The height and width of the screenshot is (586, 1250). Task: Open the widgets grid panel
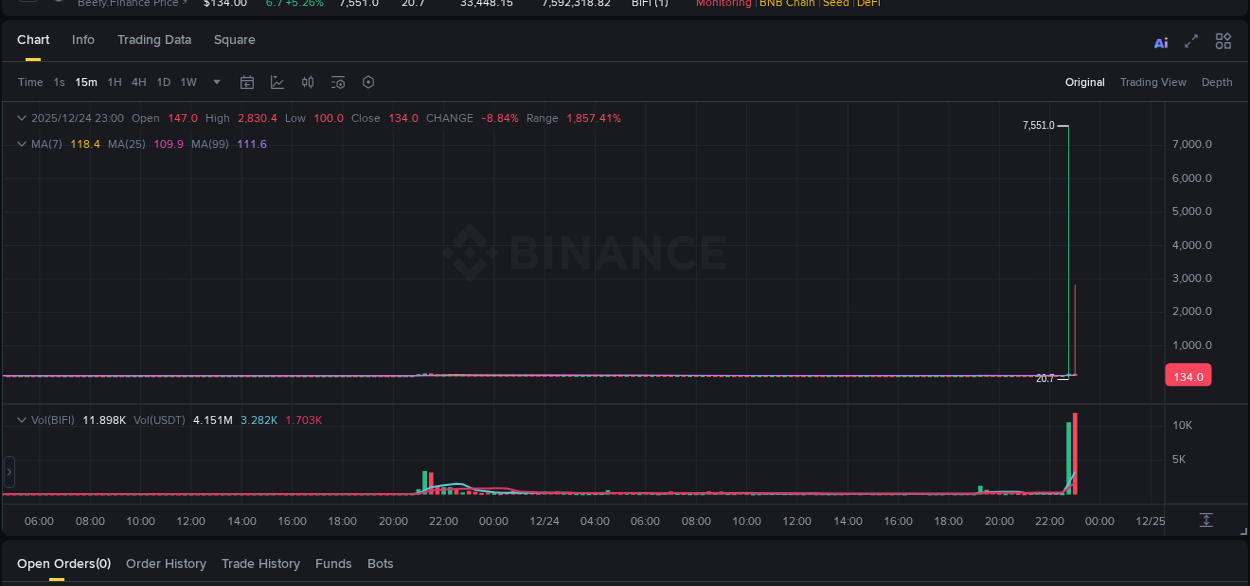click(x=1222, y=41)
